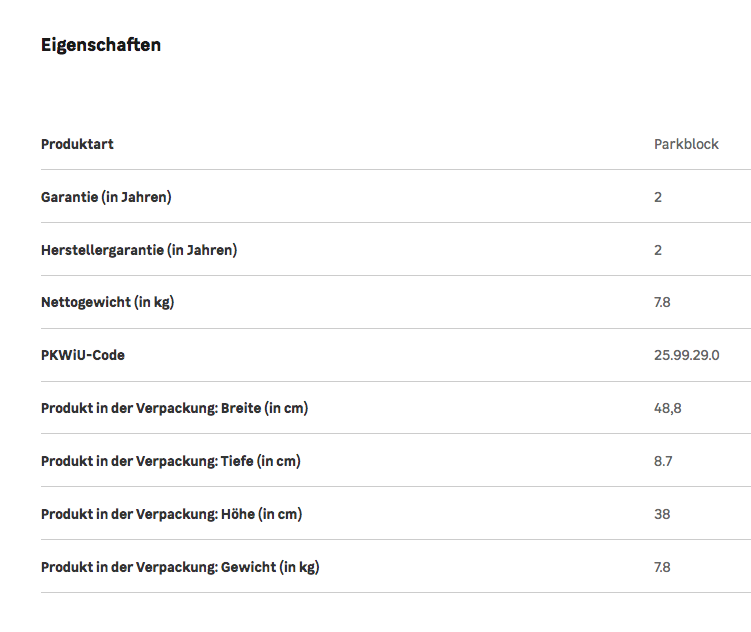Select the Höhe value 38

pyautogui.click(x=662, y=514)
